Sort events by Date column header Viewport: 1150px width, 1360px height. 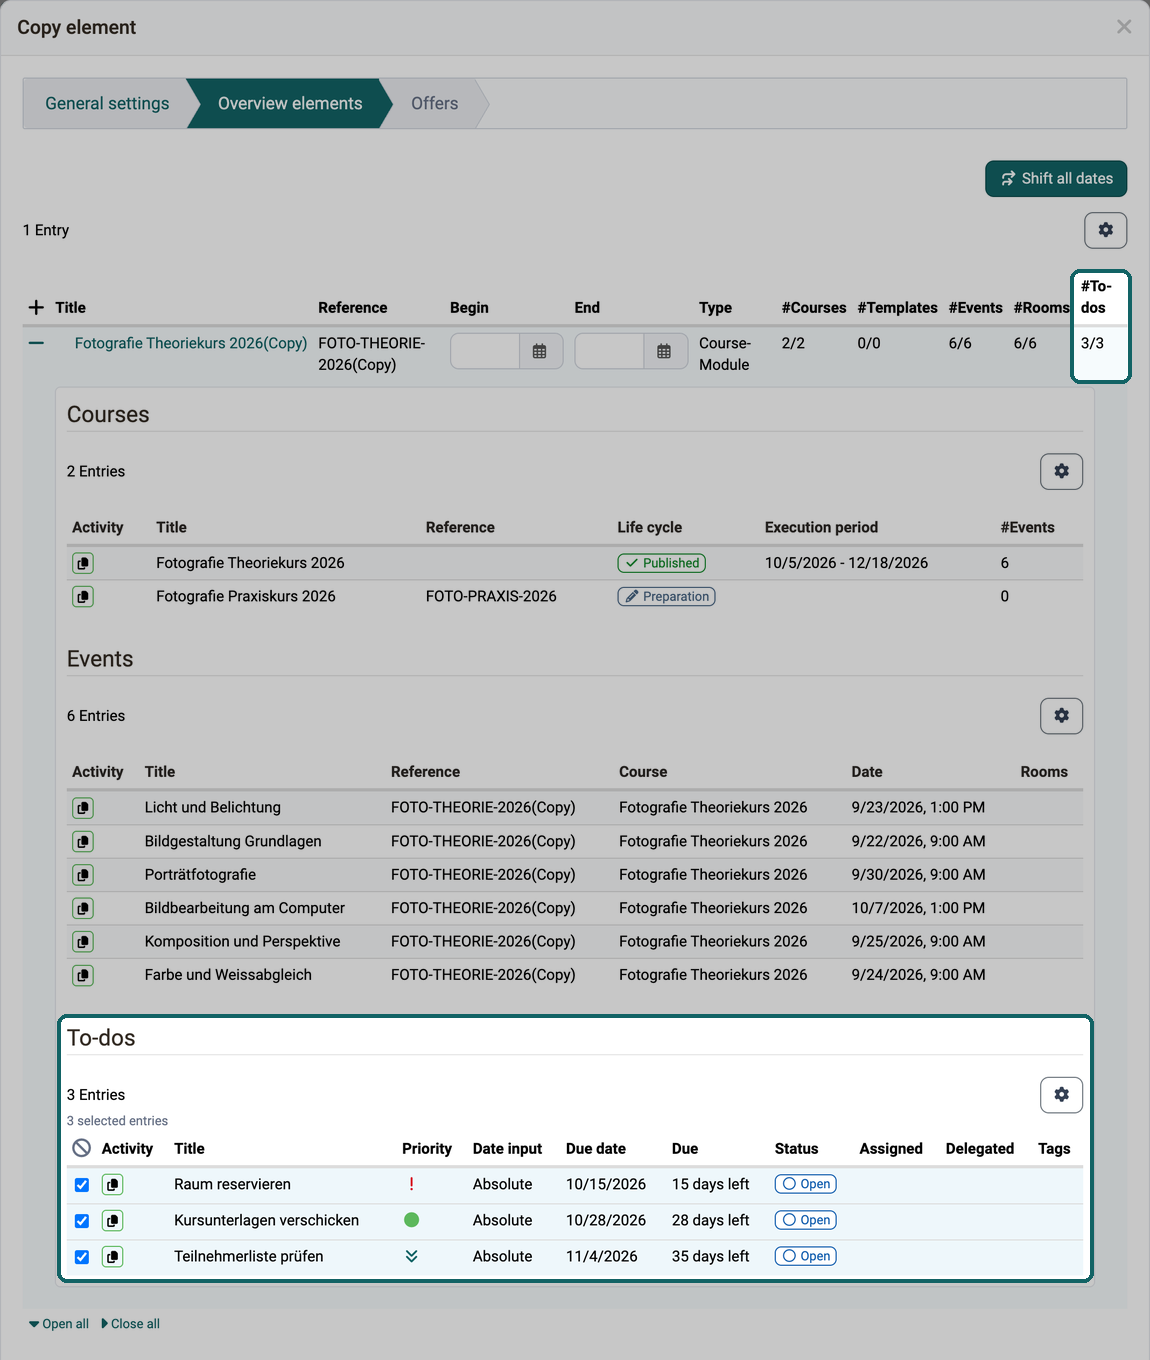867,772
